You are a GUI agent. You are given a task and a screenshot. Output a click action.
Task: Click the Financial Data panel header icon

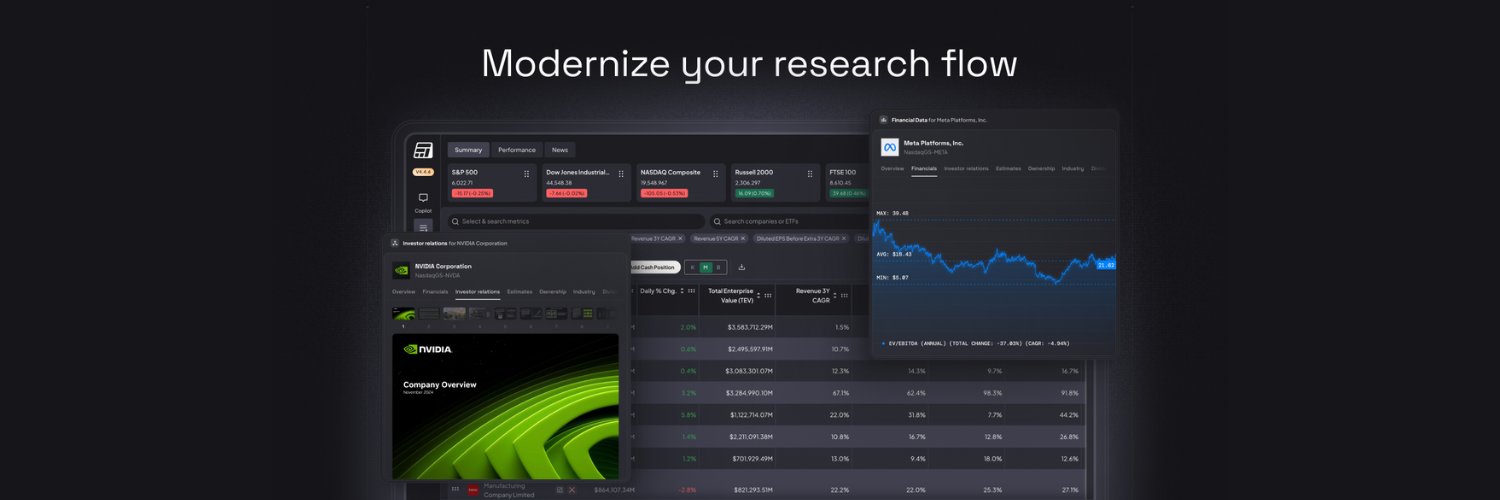884,120
